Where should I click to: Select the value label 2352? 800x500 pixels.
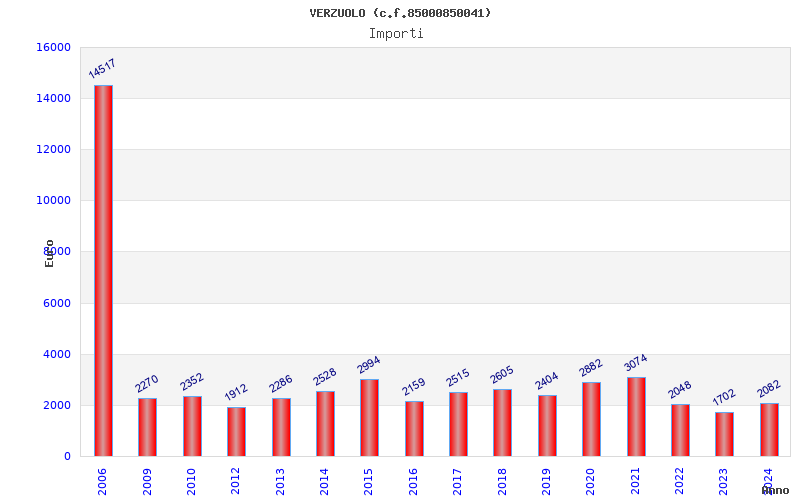[192, 382]
